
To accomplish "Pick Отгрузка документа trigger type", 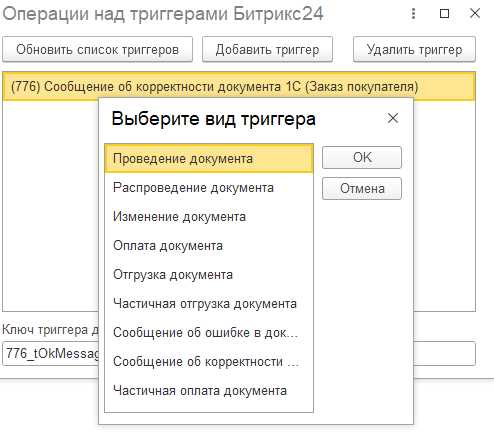I will point(209,275).
